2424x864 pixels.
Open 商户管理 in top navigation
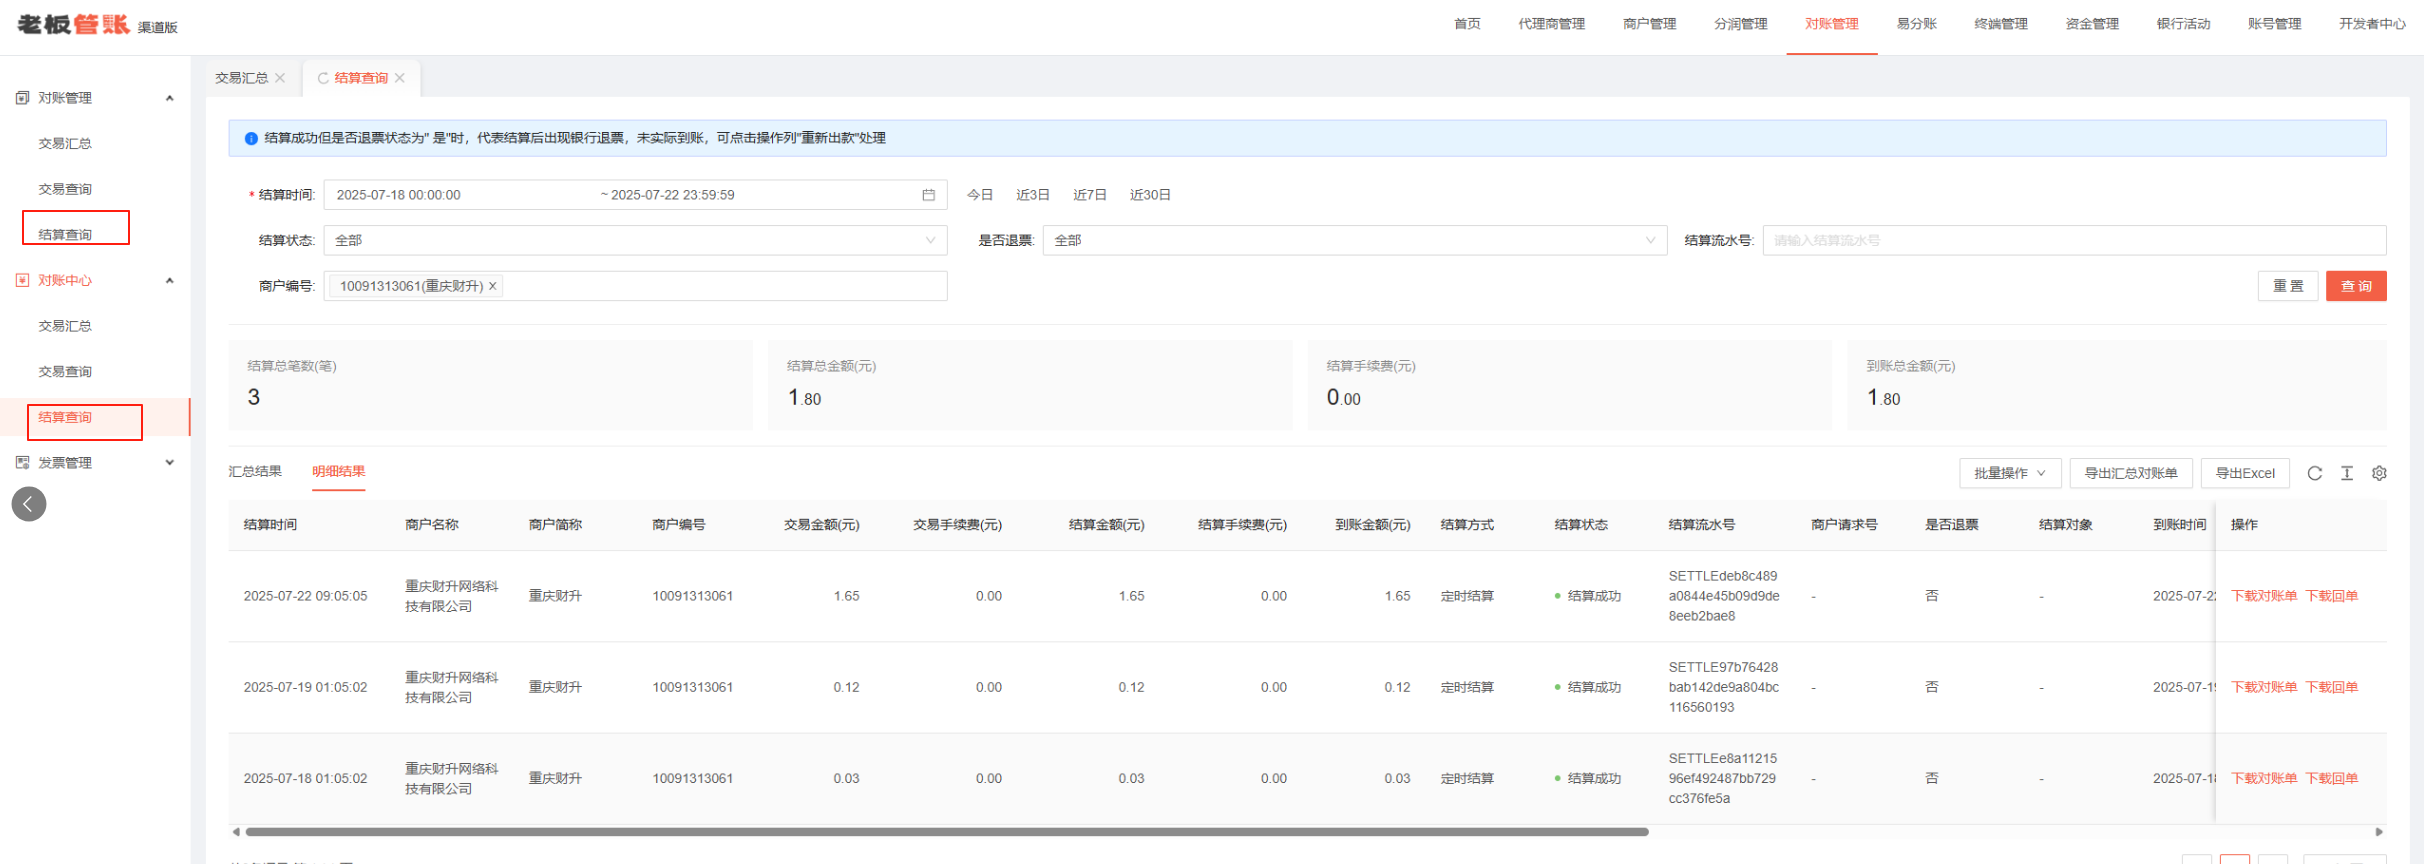coord(1649,24)
